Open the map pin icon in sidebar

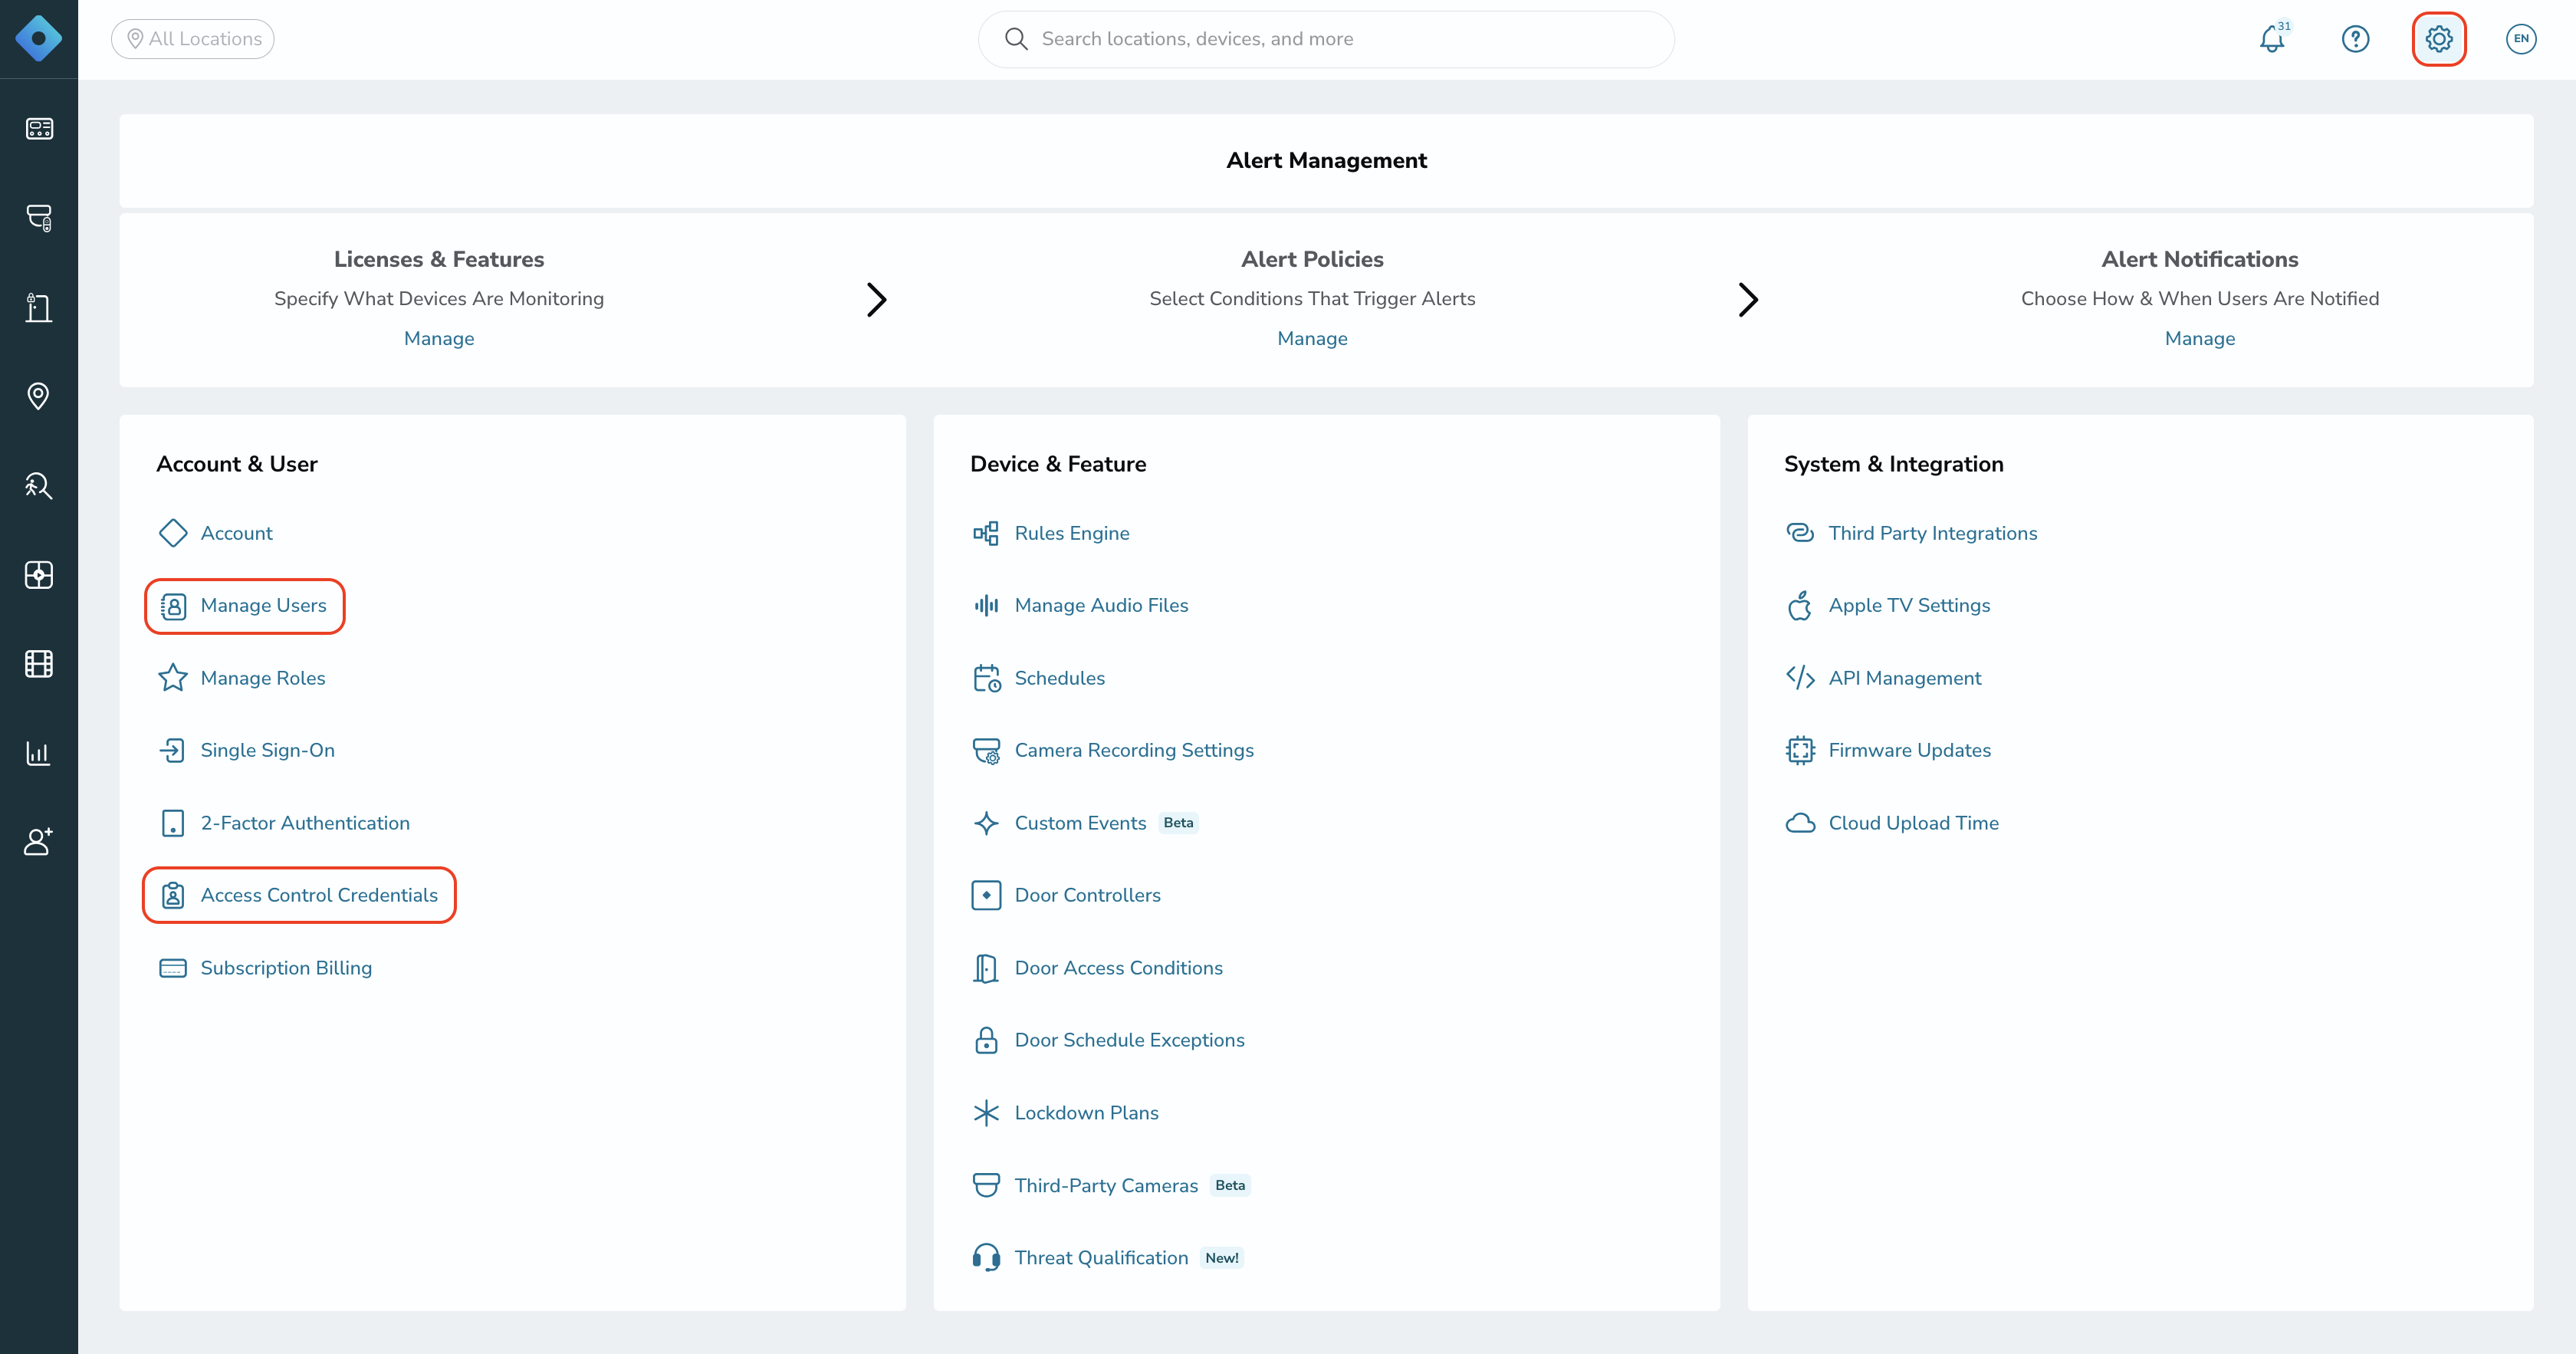38,396
